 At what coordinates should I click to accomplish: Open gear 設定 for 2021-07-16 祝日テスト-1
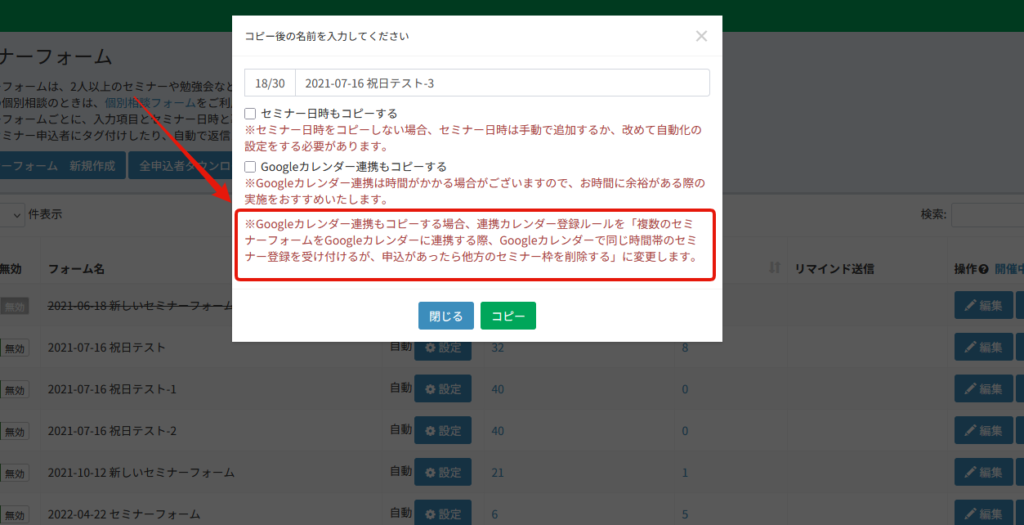click(443, 389)
